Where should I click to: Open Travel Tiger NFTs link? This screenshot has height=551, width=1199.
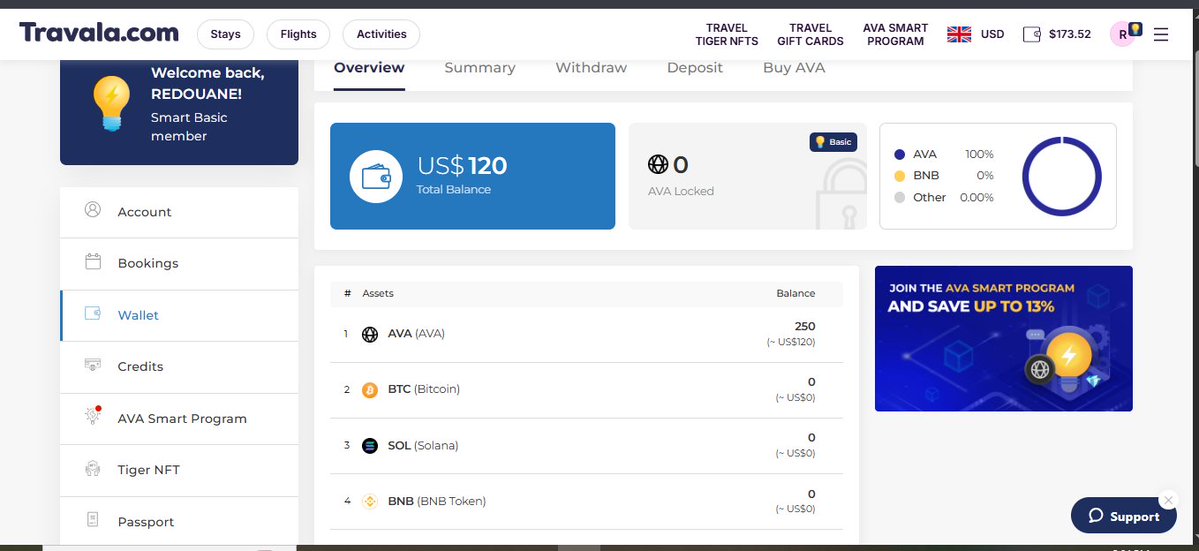(726, 34)
